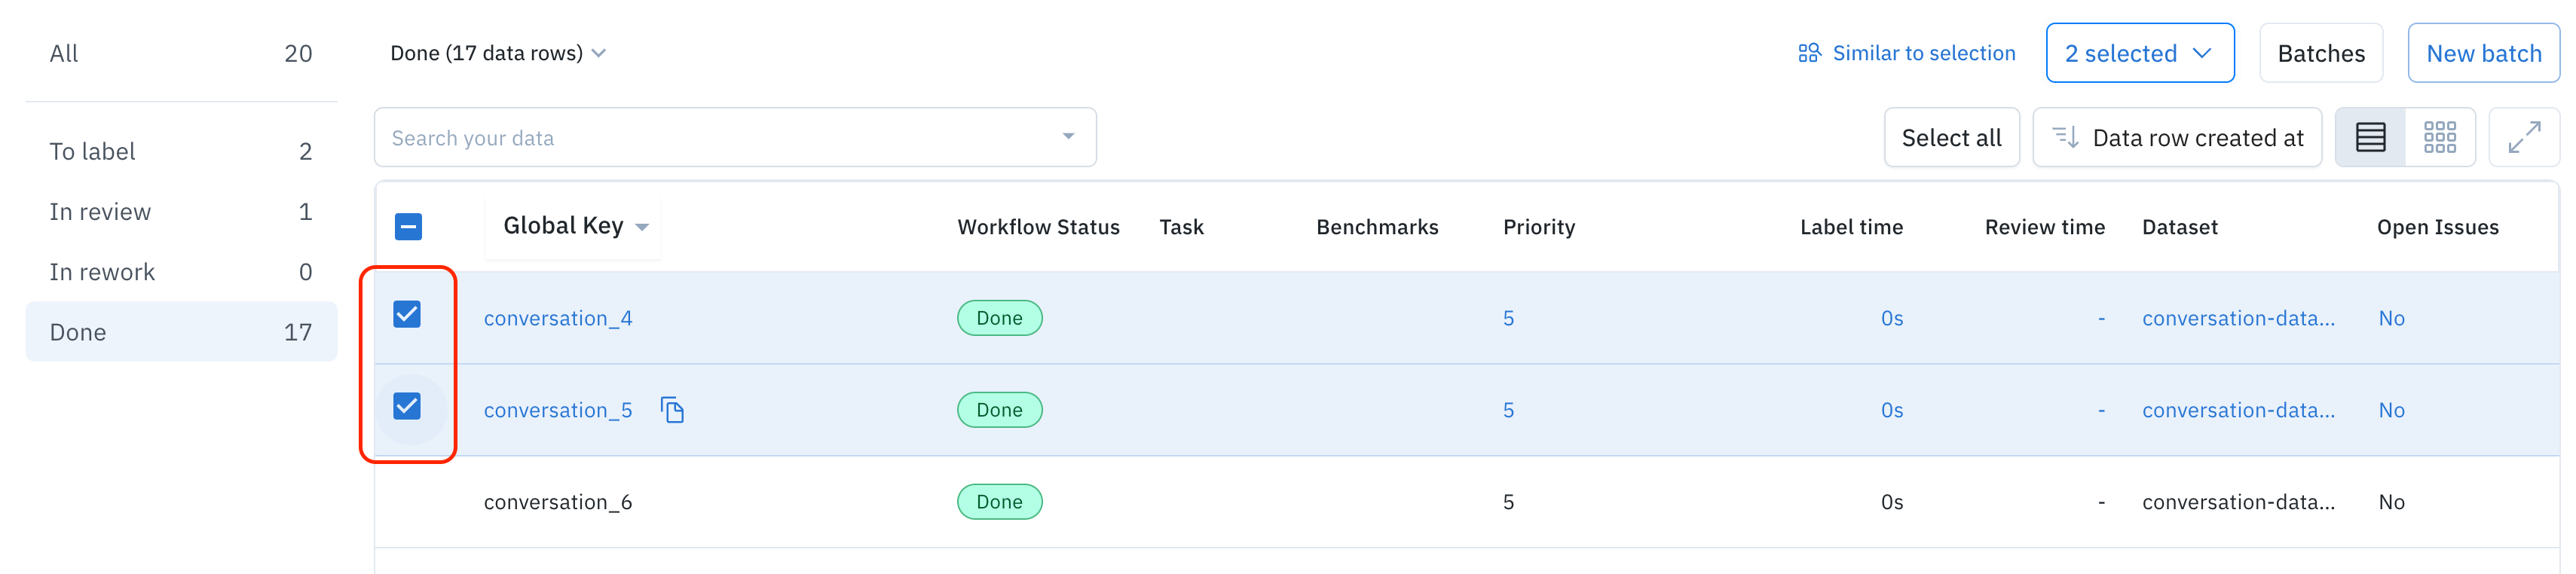Screen dimensions: 2576x574
Task: Open the Batches button
Action: pyautogui.click(x=2320, y=53)
